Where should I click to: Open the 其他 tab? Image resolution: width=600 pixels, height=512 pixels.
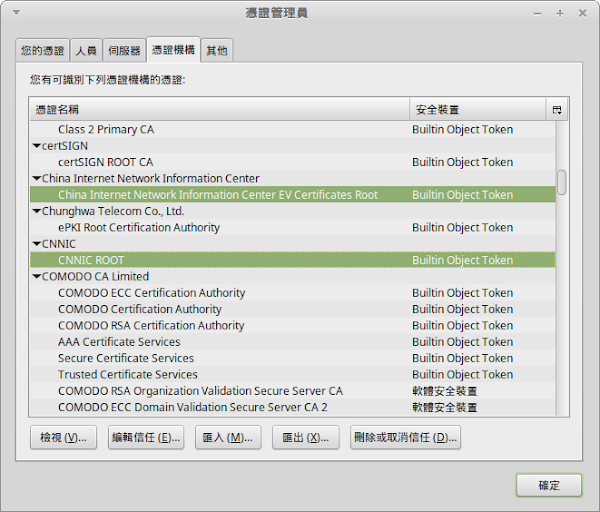pyautogui.click(x=217, y=50)
